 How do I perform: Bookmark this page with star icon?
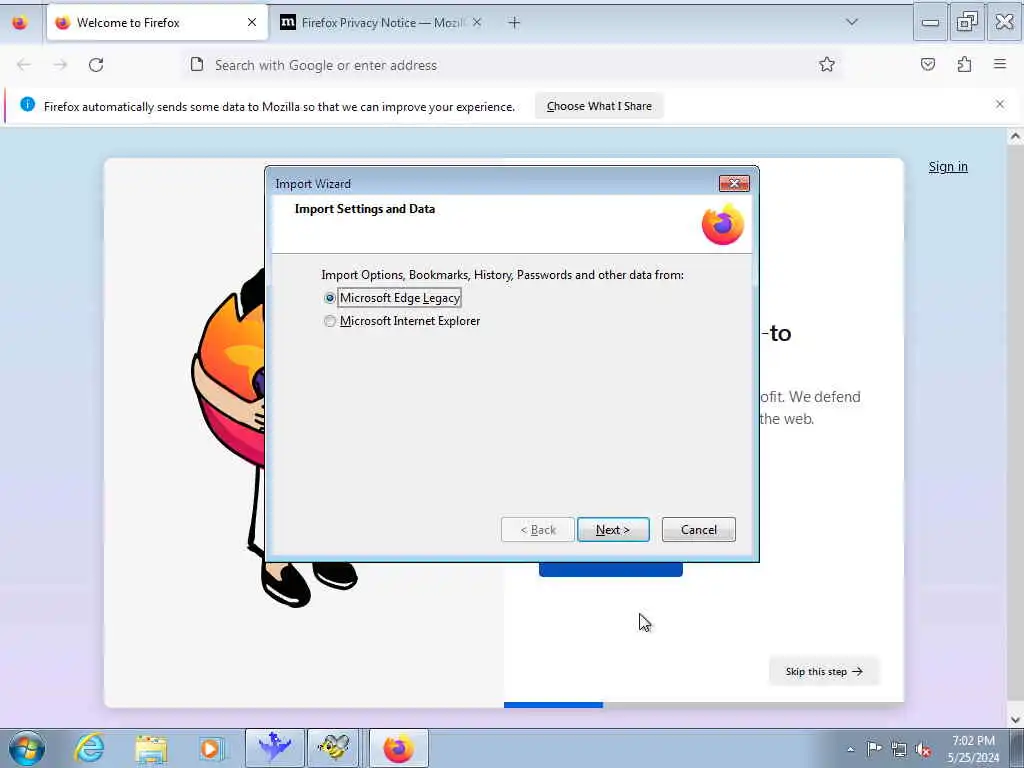(x=827, y=64)
